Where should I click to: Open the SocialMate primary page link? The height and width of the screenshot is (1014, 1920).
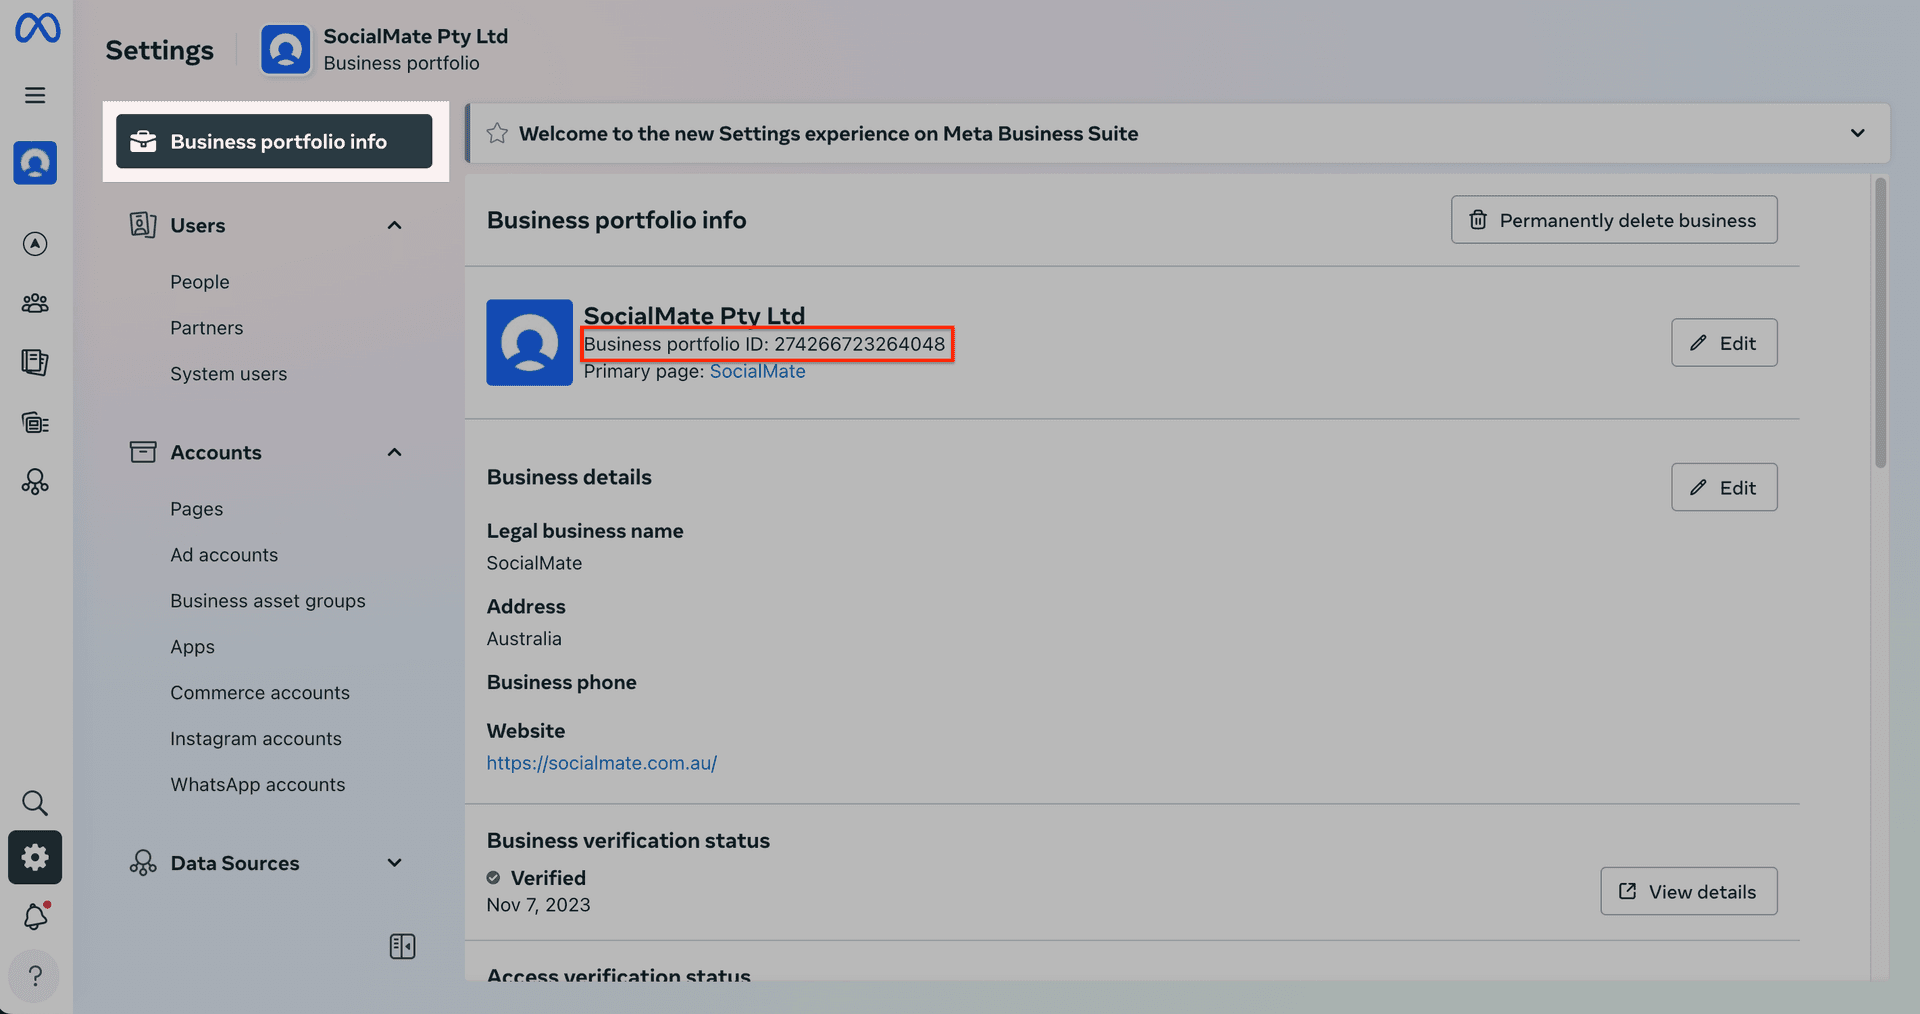coord(757,371)
